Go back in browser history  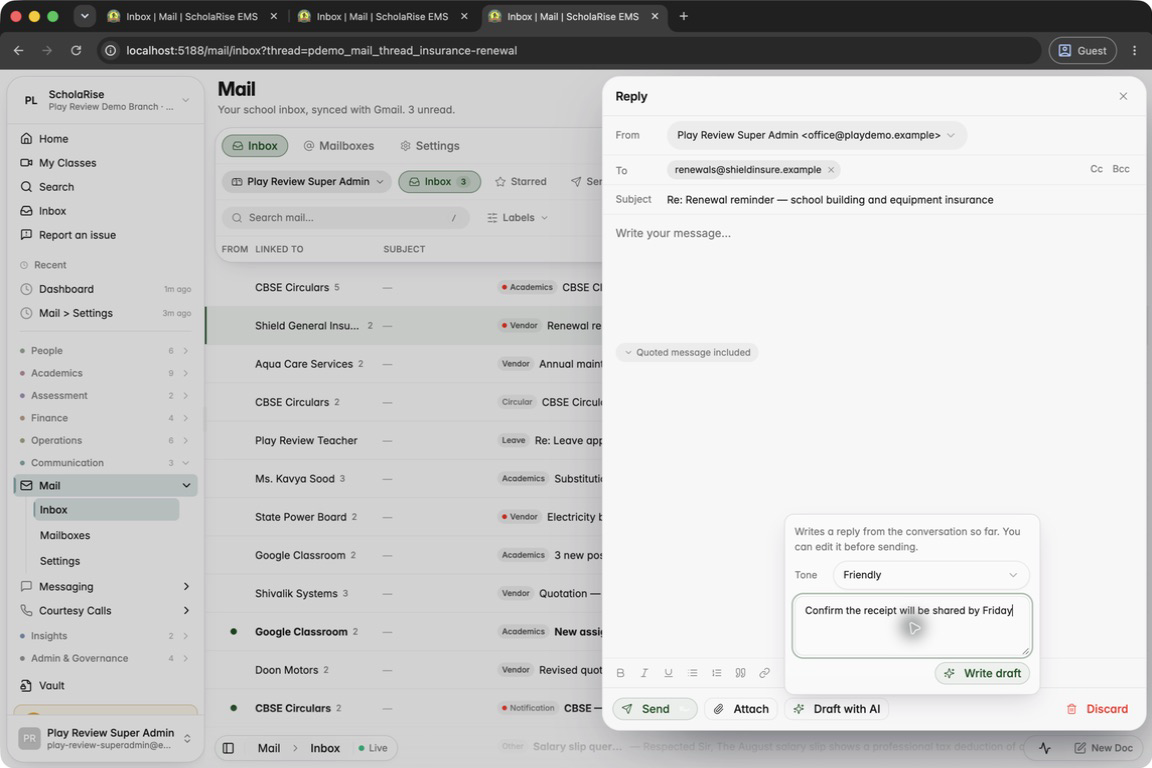(x=18, y=51)
